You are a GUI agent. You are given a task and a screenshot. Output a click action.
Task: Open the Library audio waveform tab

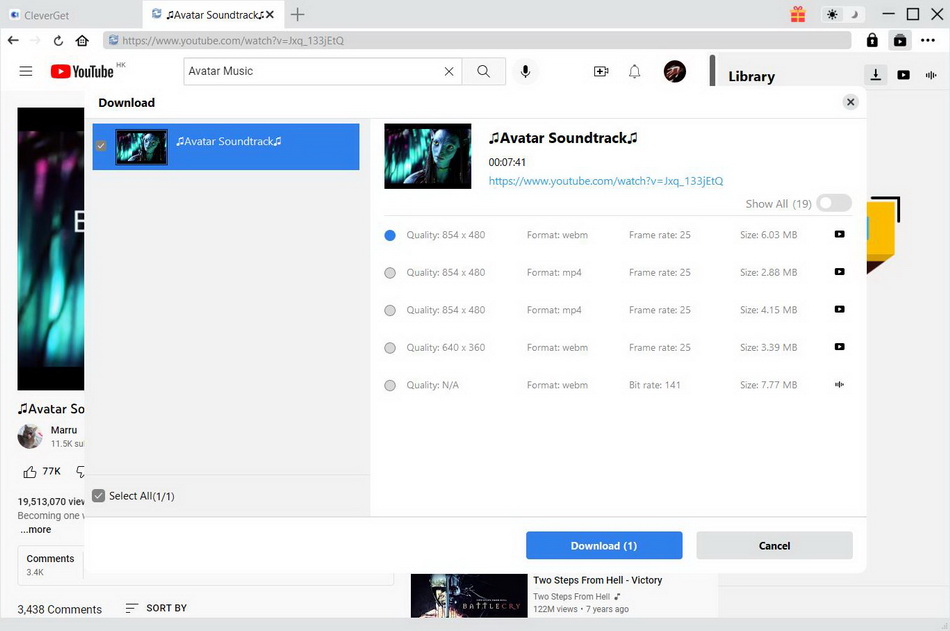[931, 75]
